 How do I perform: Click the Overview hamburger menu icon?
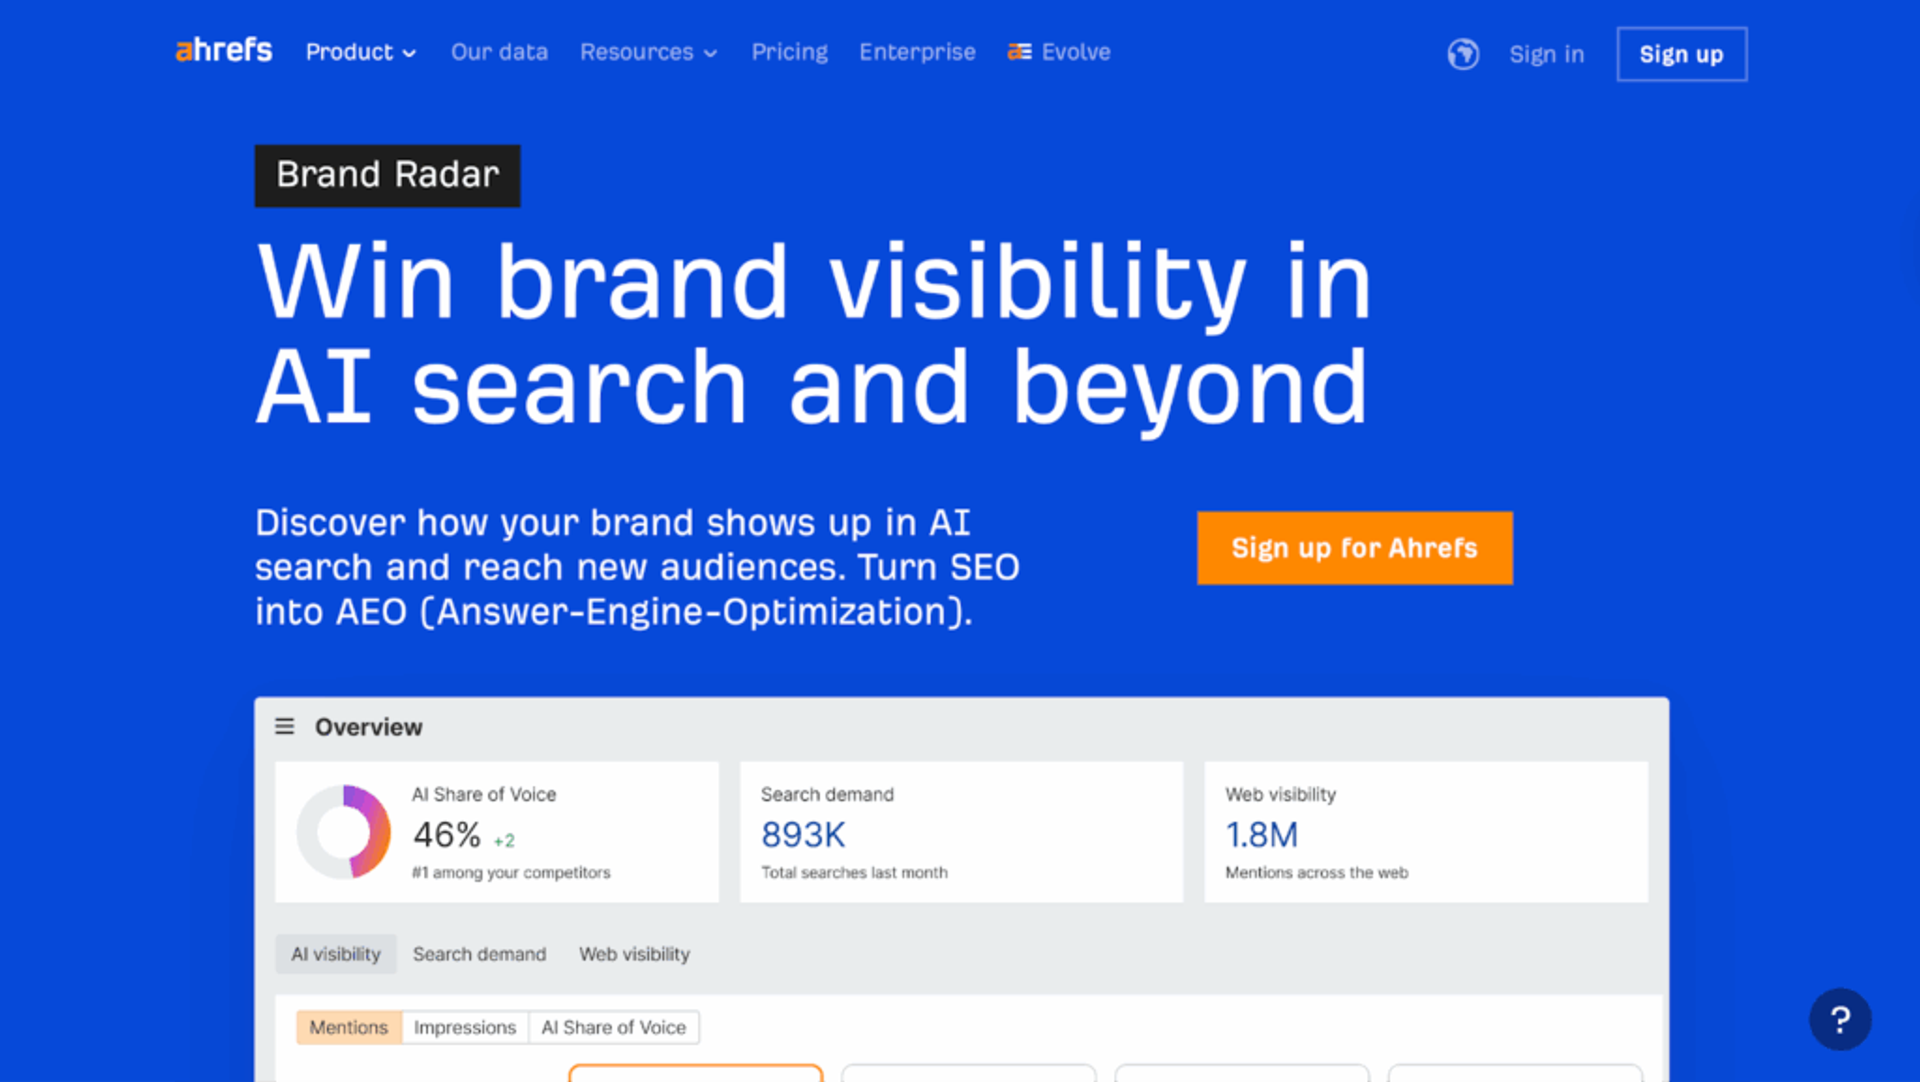click(x=285, y=727)
